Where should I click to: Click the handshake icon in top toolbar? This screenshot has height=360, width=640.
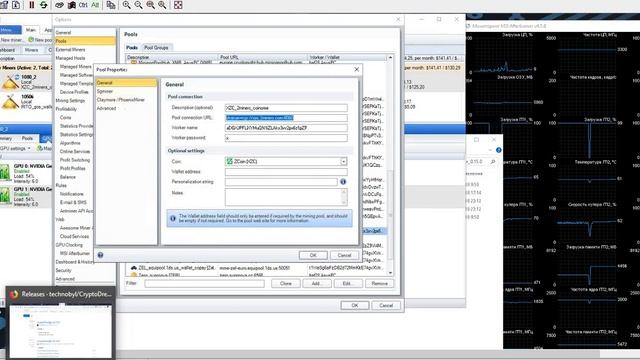[59, 5]
